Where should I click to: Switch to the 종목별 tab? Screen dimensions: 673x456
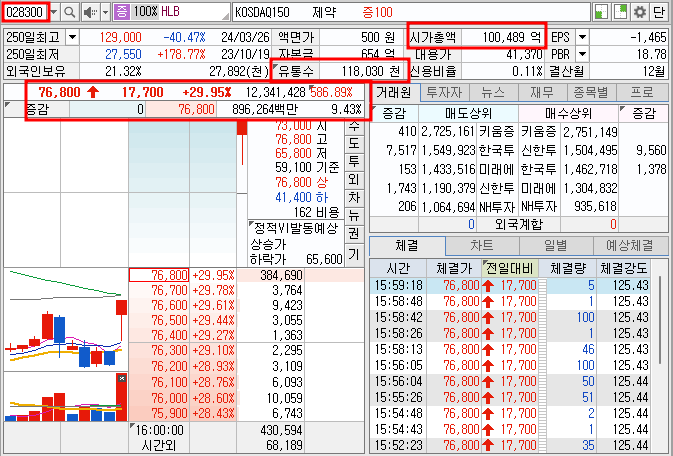coord(591,92)
